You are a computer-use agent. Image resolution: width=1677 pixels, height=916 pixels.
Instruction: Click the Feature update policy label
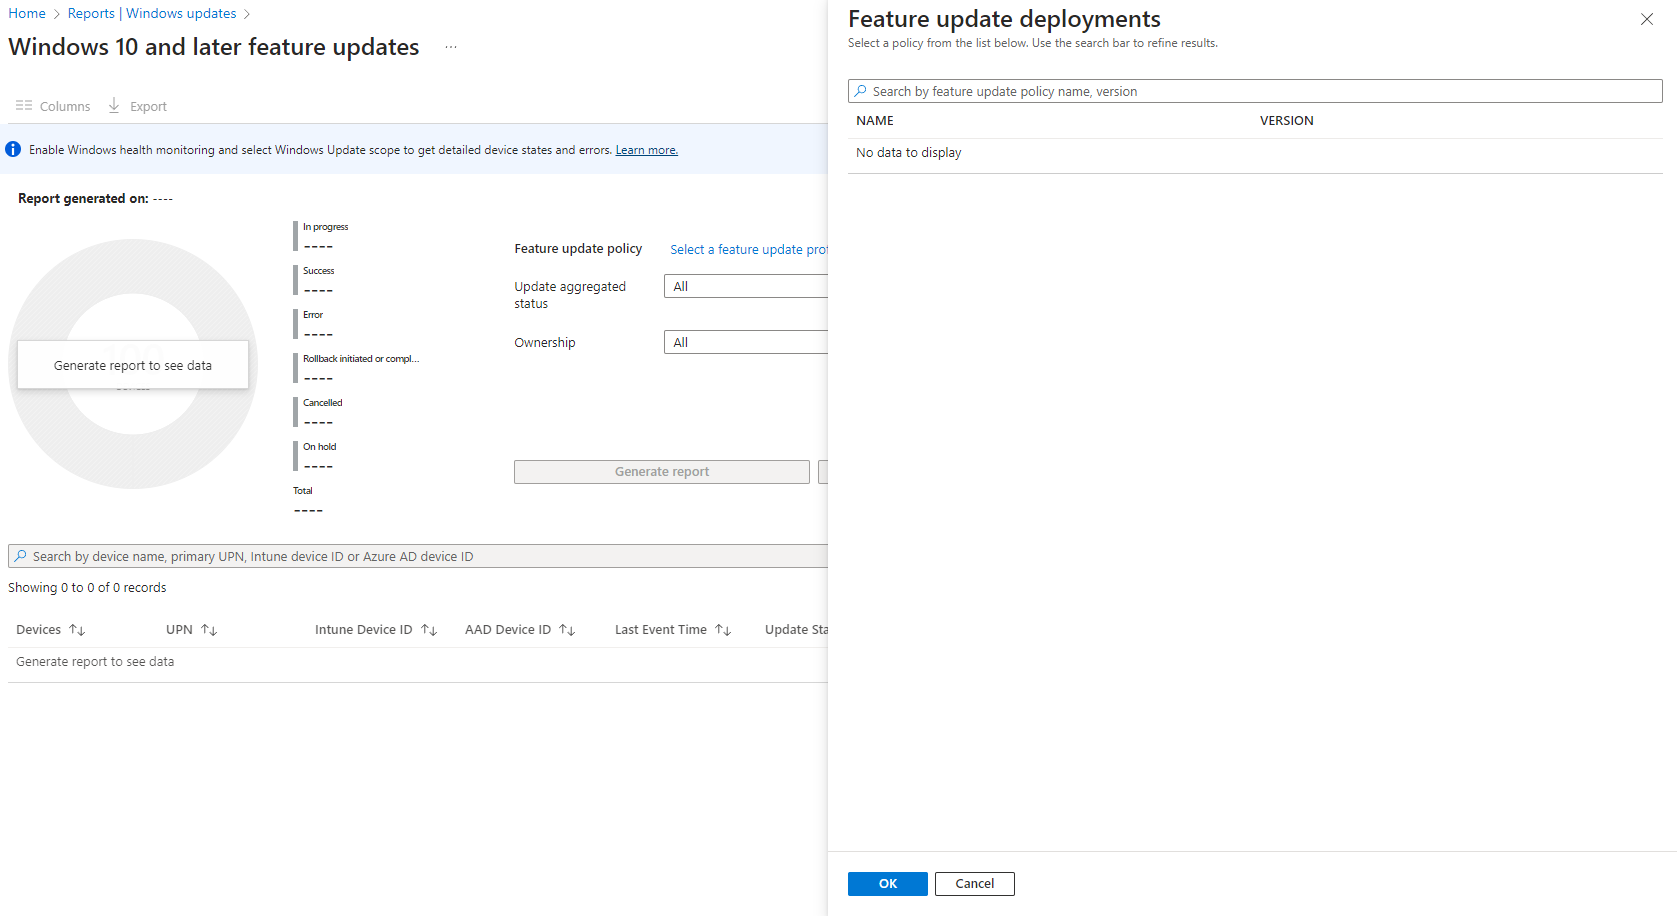pyautogui.click(x=578, y=248)
